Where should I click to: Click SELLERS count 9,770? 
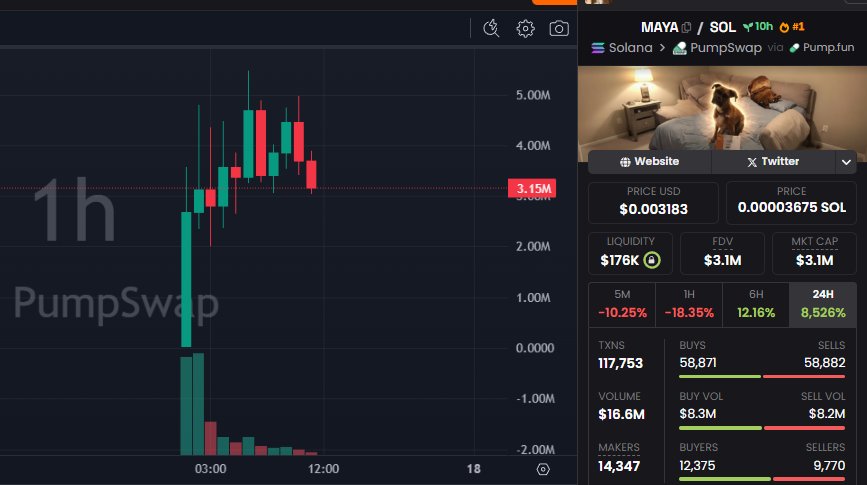[x=829, y=466]
